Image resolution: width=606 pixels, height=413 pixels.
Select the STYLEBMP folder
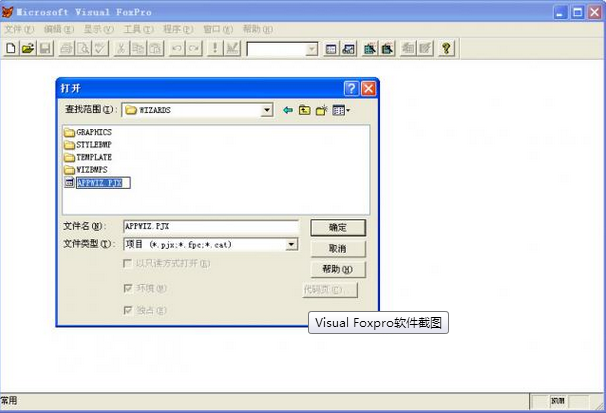(x=88, y=145)
